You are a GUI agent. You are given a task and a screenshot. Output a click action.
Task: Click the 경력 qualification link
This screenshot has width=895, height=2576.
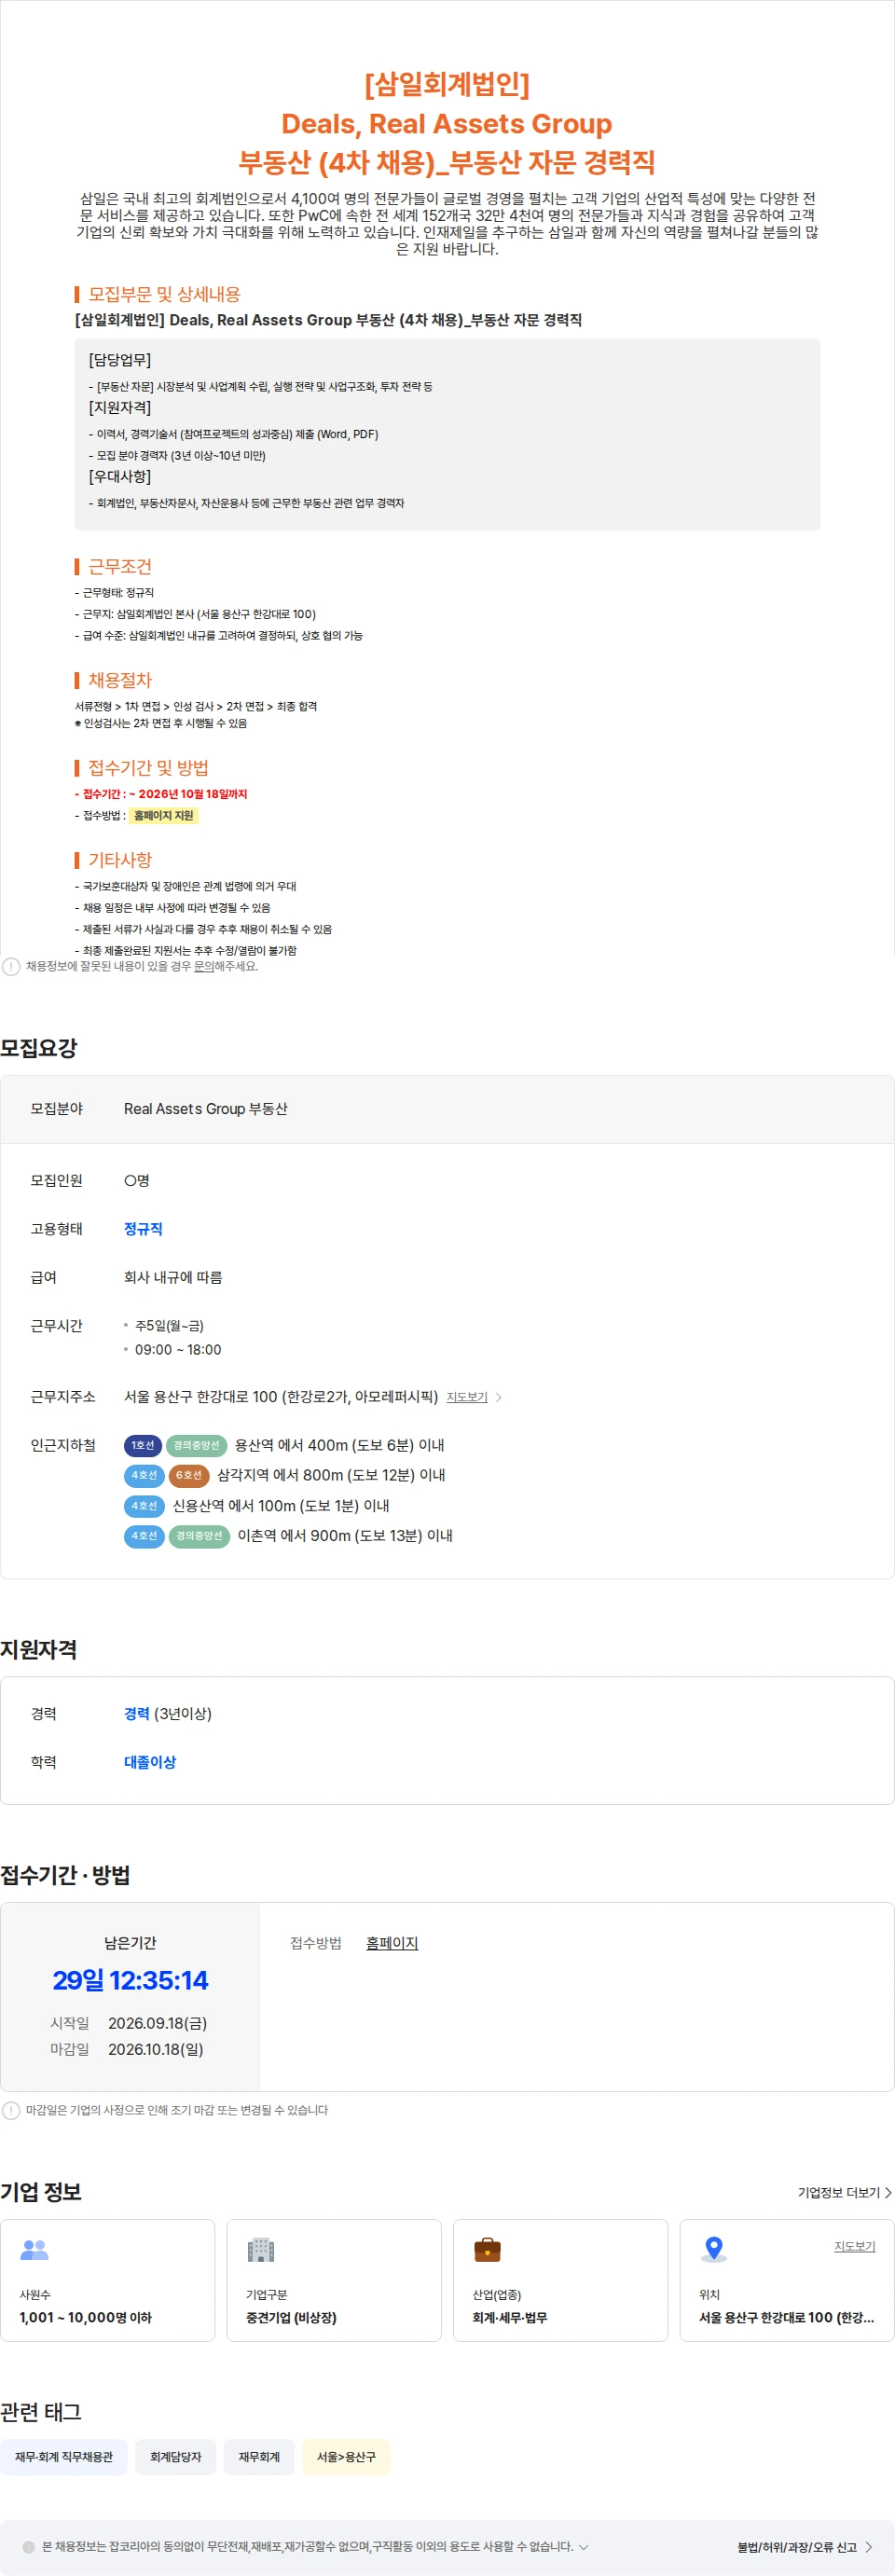click(137, 1714)
